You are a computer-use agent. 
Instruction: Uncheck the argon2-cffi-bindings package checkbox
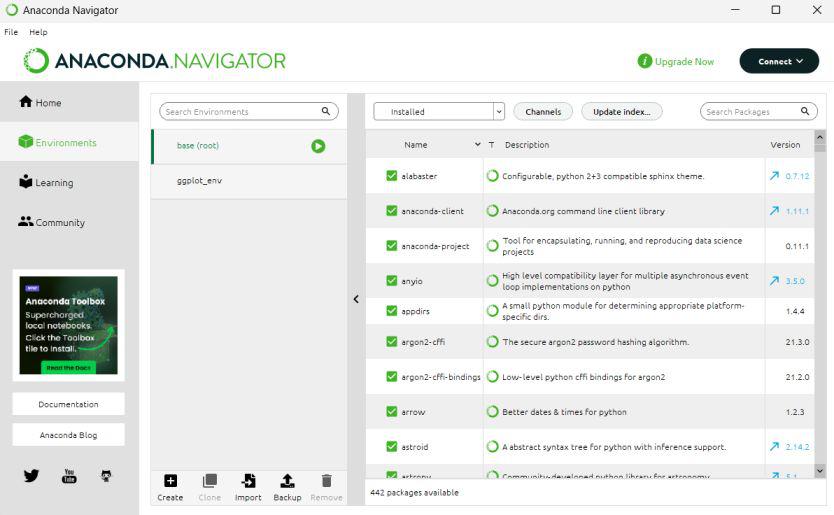click(391, 377)
